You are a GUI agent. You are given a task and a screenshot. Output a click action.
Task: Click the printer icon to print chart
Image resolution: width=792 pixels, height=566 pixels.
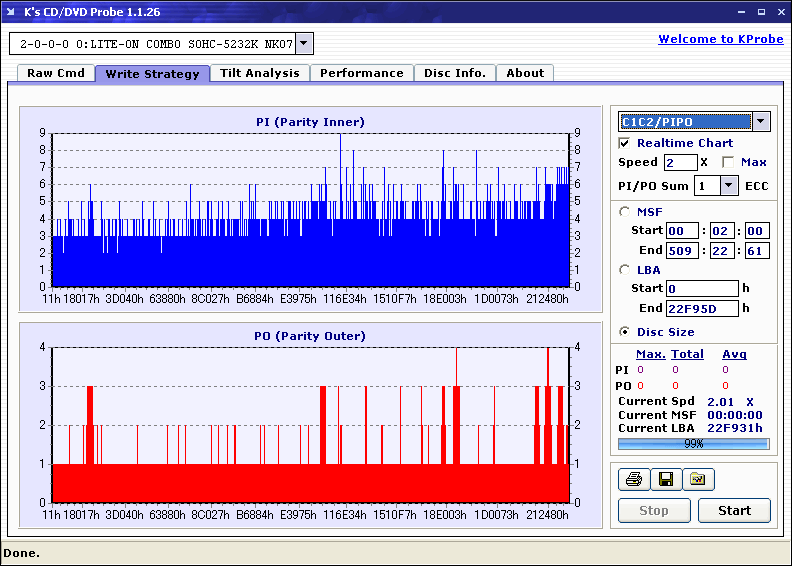click(633, 480)
